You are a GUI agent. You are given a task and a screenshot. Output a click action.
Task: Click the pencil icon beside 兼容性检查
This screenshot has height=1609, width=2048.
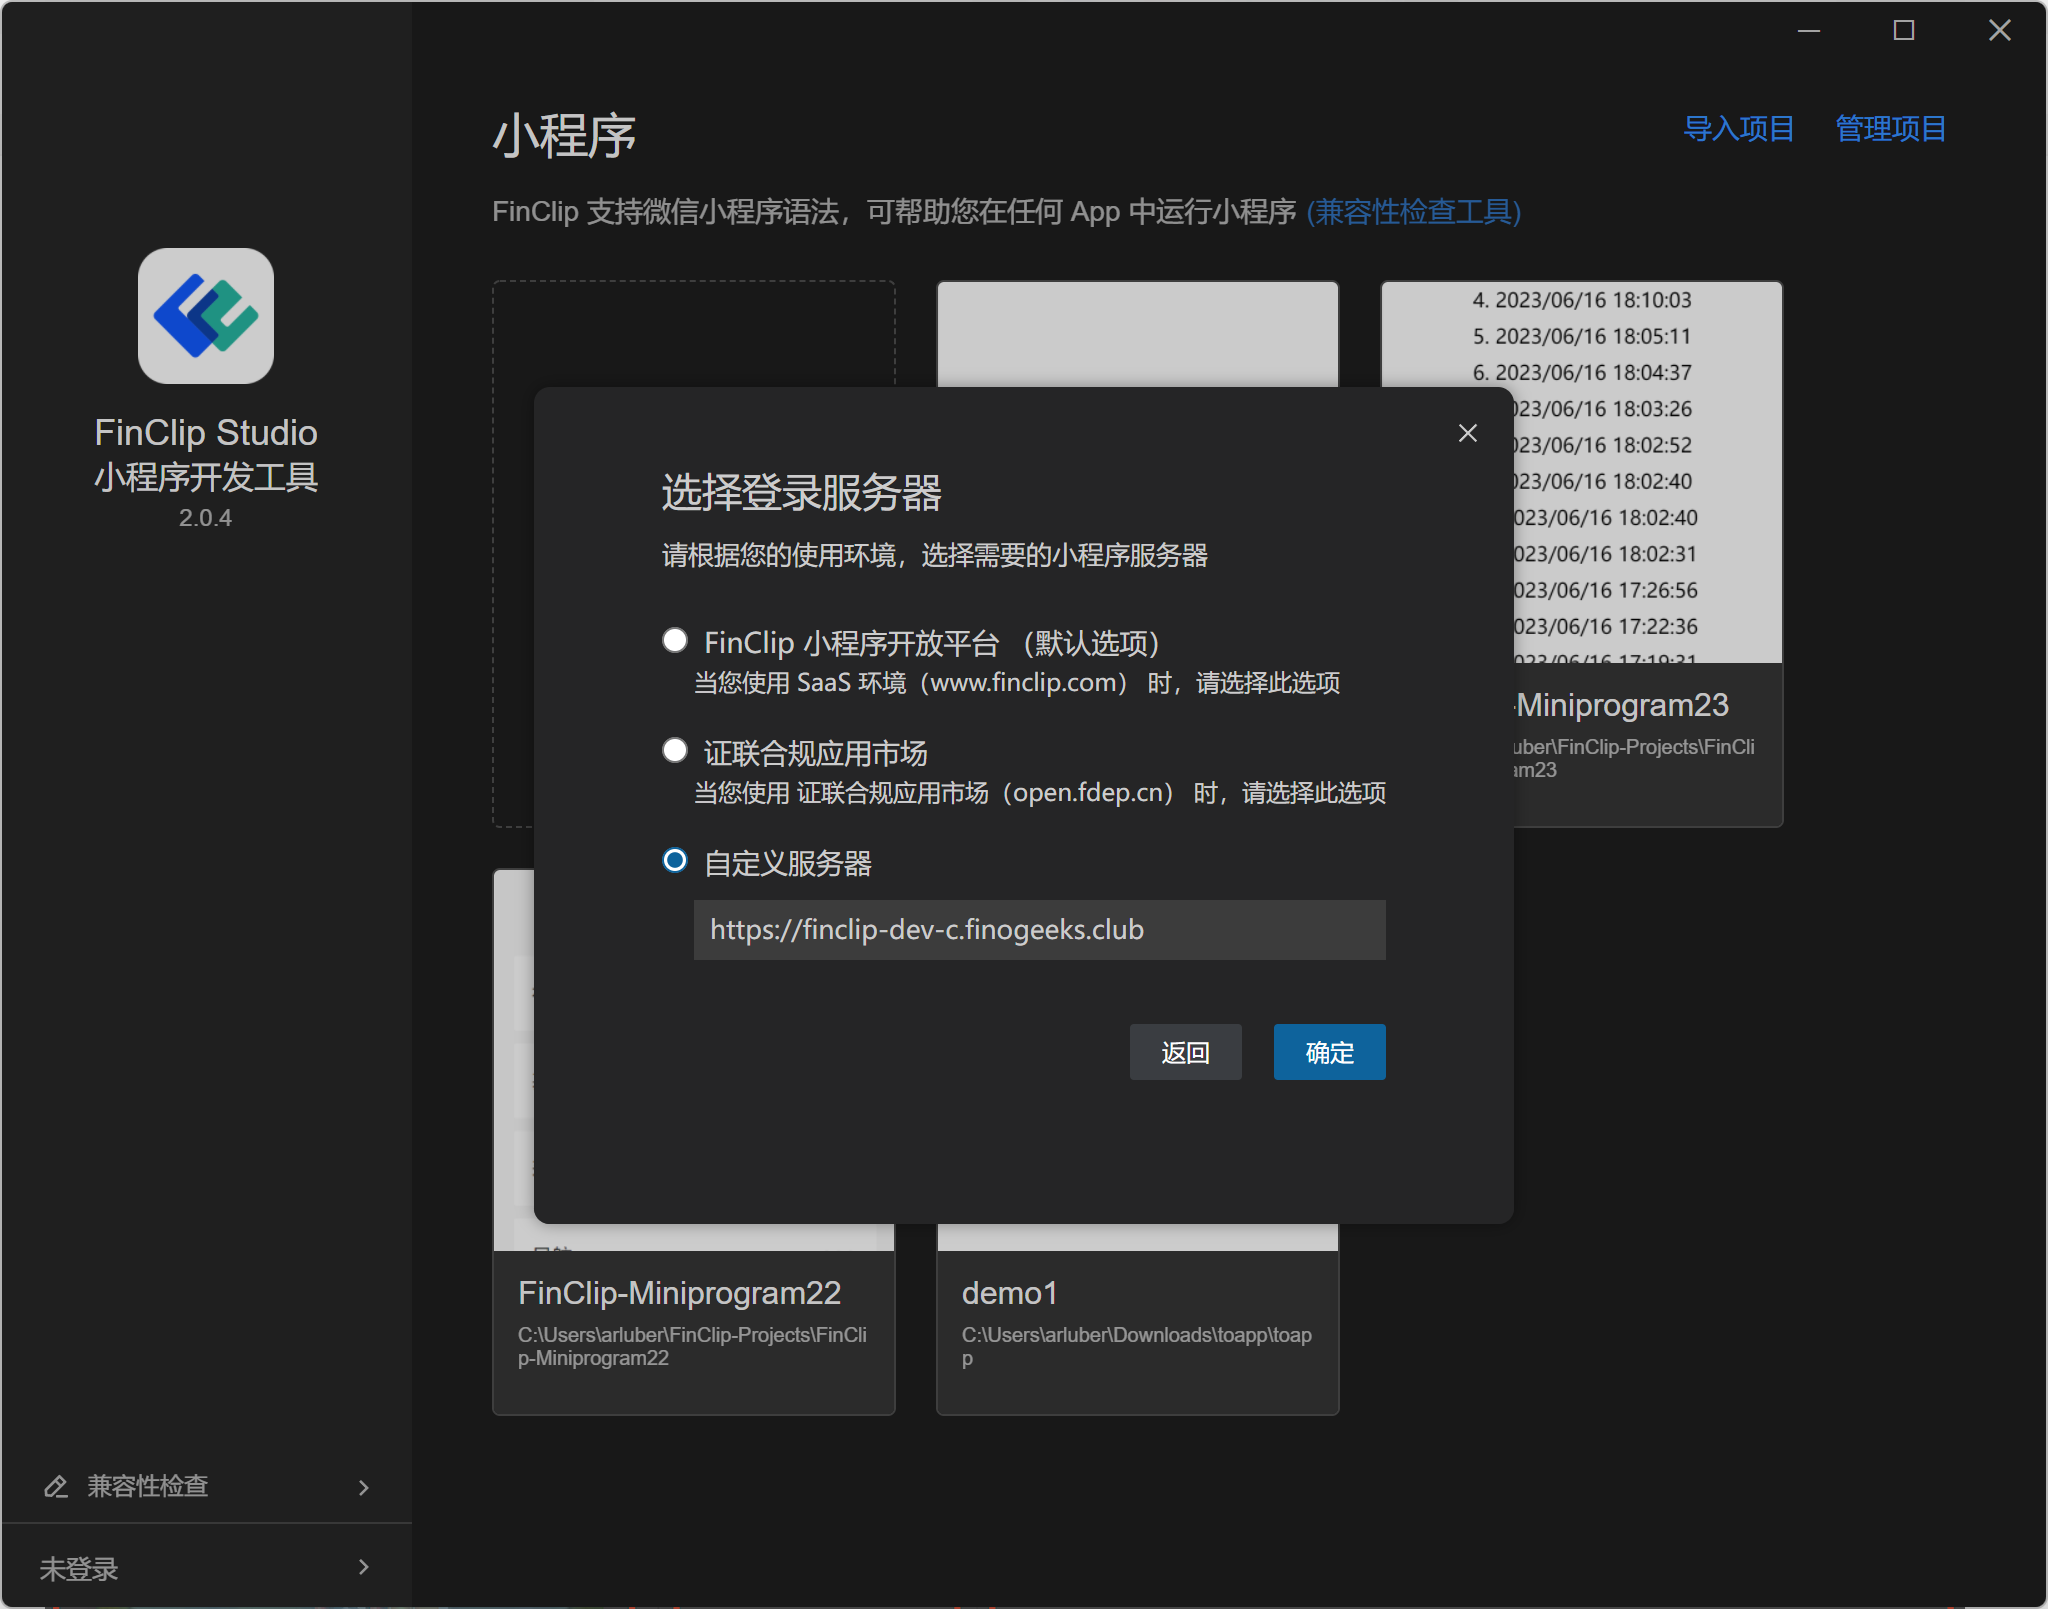[x=56, y=1486]
